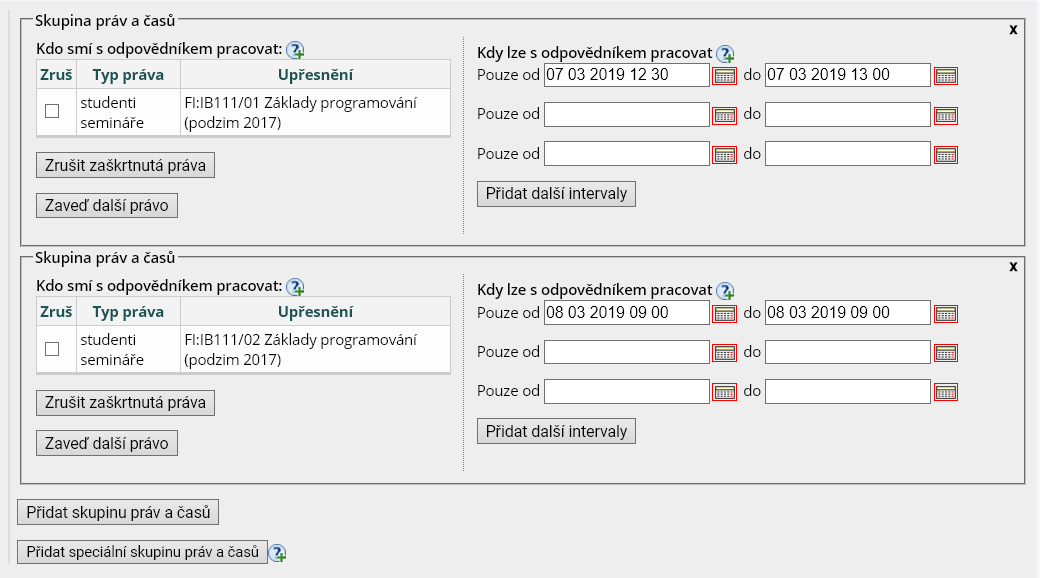Open calendar for start date 07 03 2019 12 30

(724, 76)
